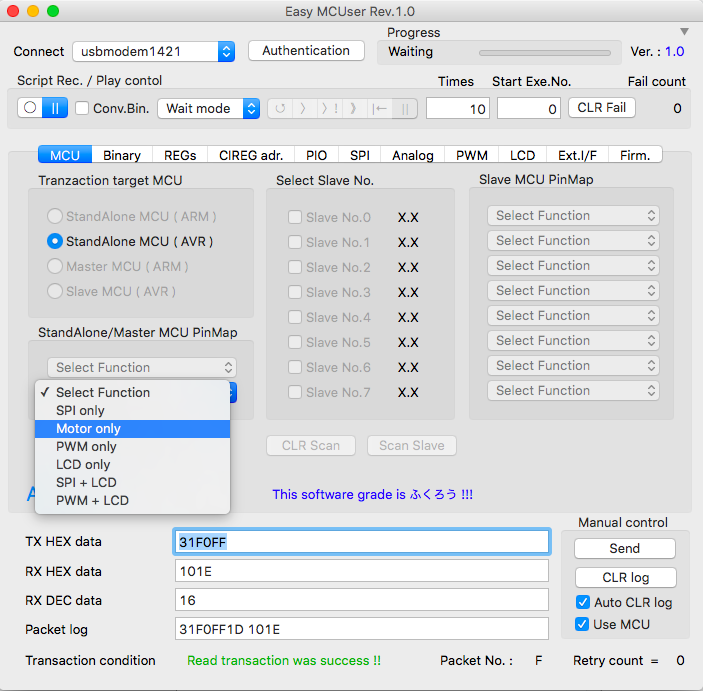Open first StandAlone/Master PinMap Select Function dropdown
Screen dimensions: 703x691
(142, 368)
